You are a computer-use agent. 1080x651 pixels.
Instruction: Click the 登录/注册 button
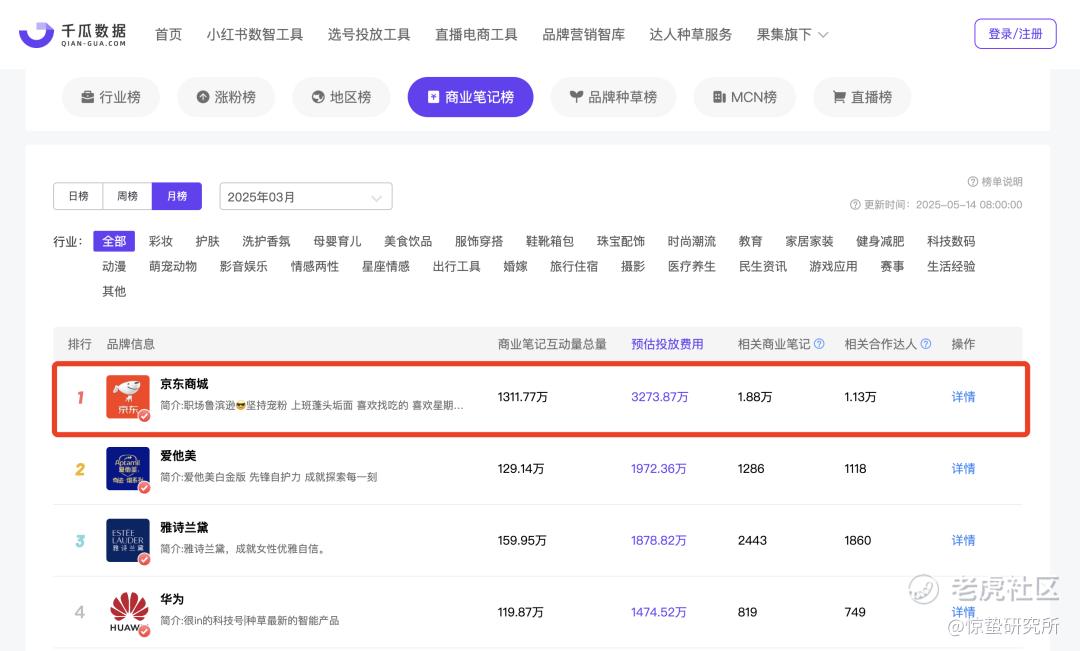pyautogui.click(x=1015, y=34)
